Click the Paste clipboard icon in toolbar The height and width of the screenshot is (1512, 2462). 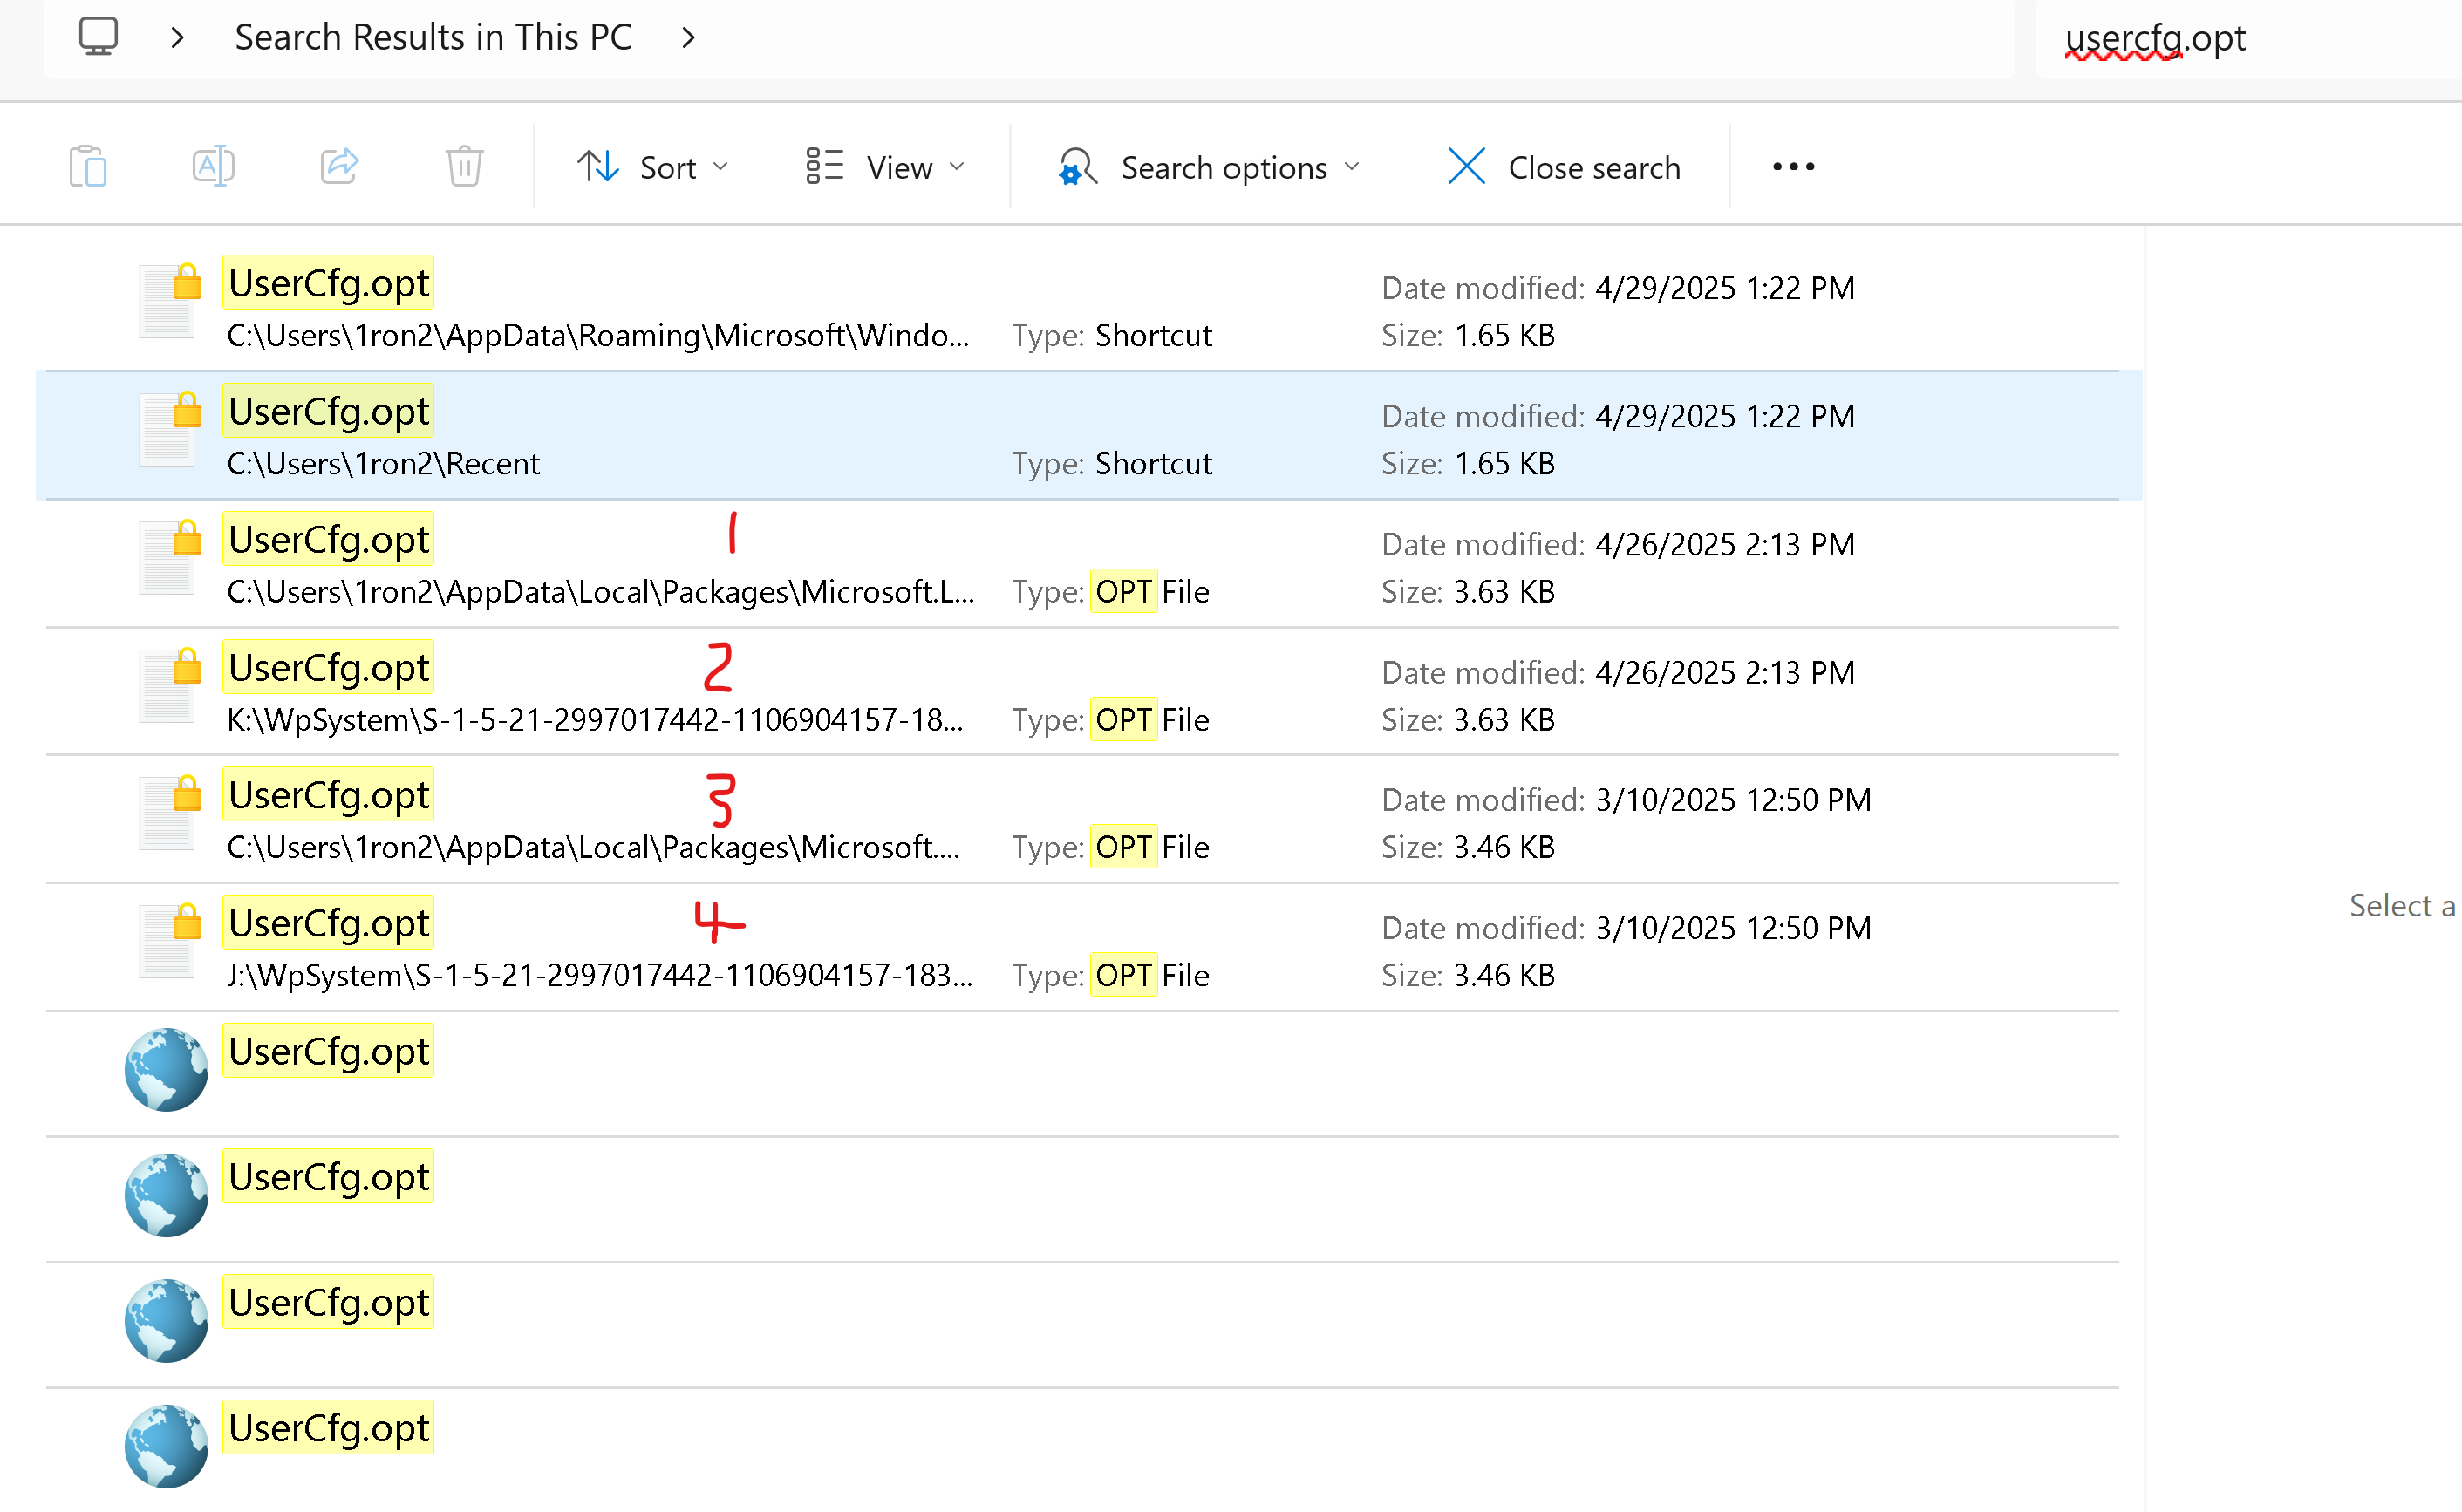pyautogui.click(x=88, y=167)
